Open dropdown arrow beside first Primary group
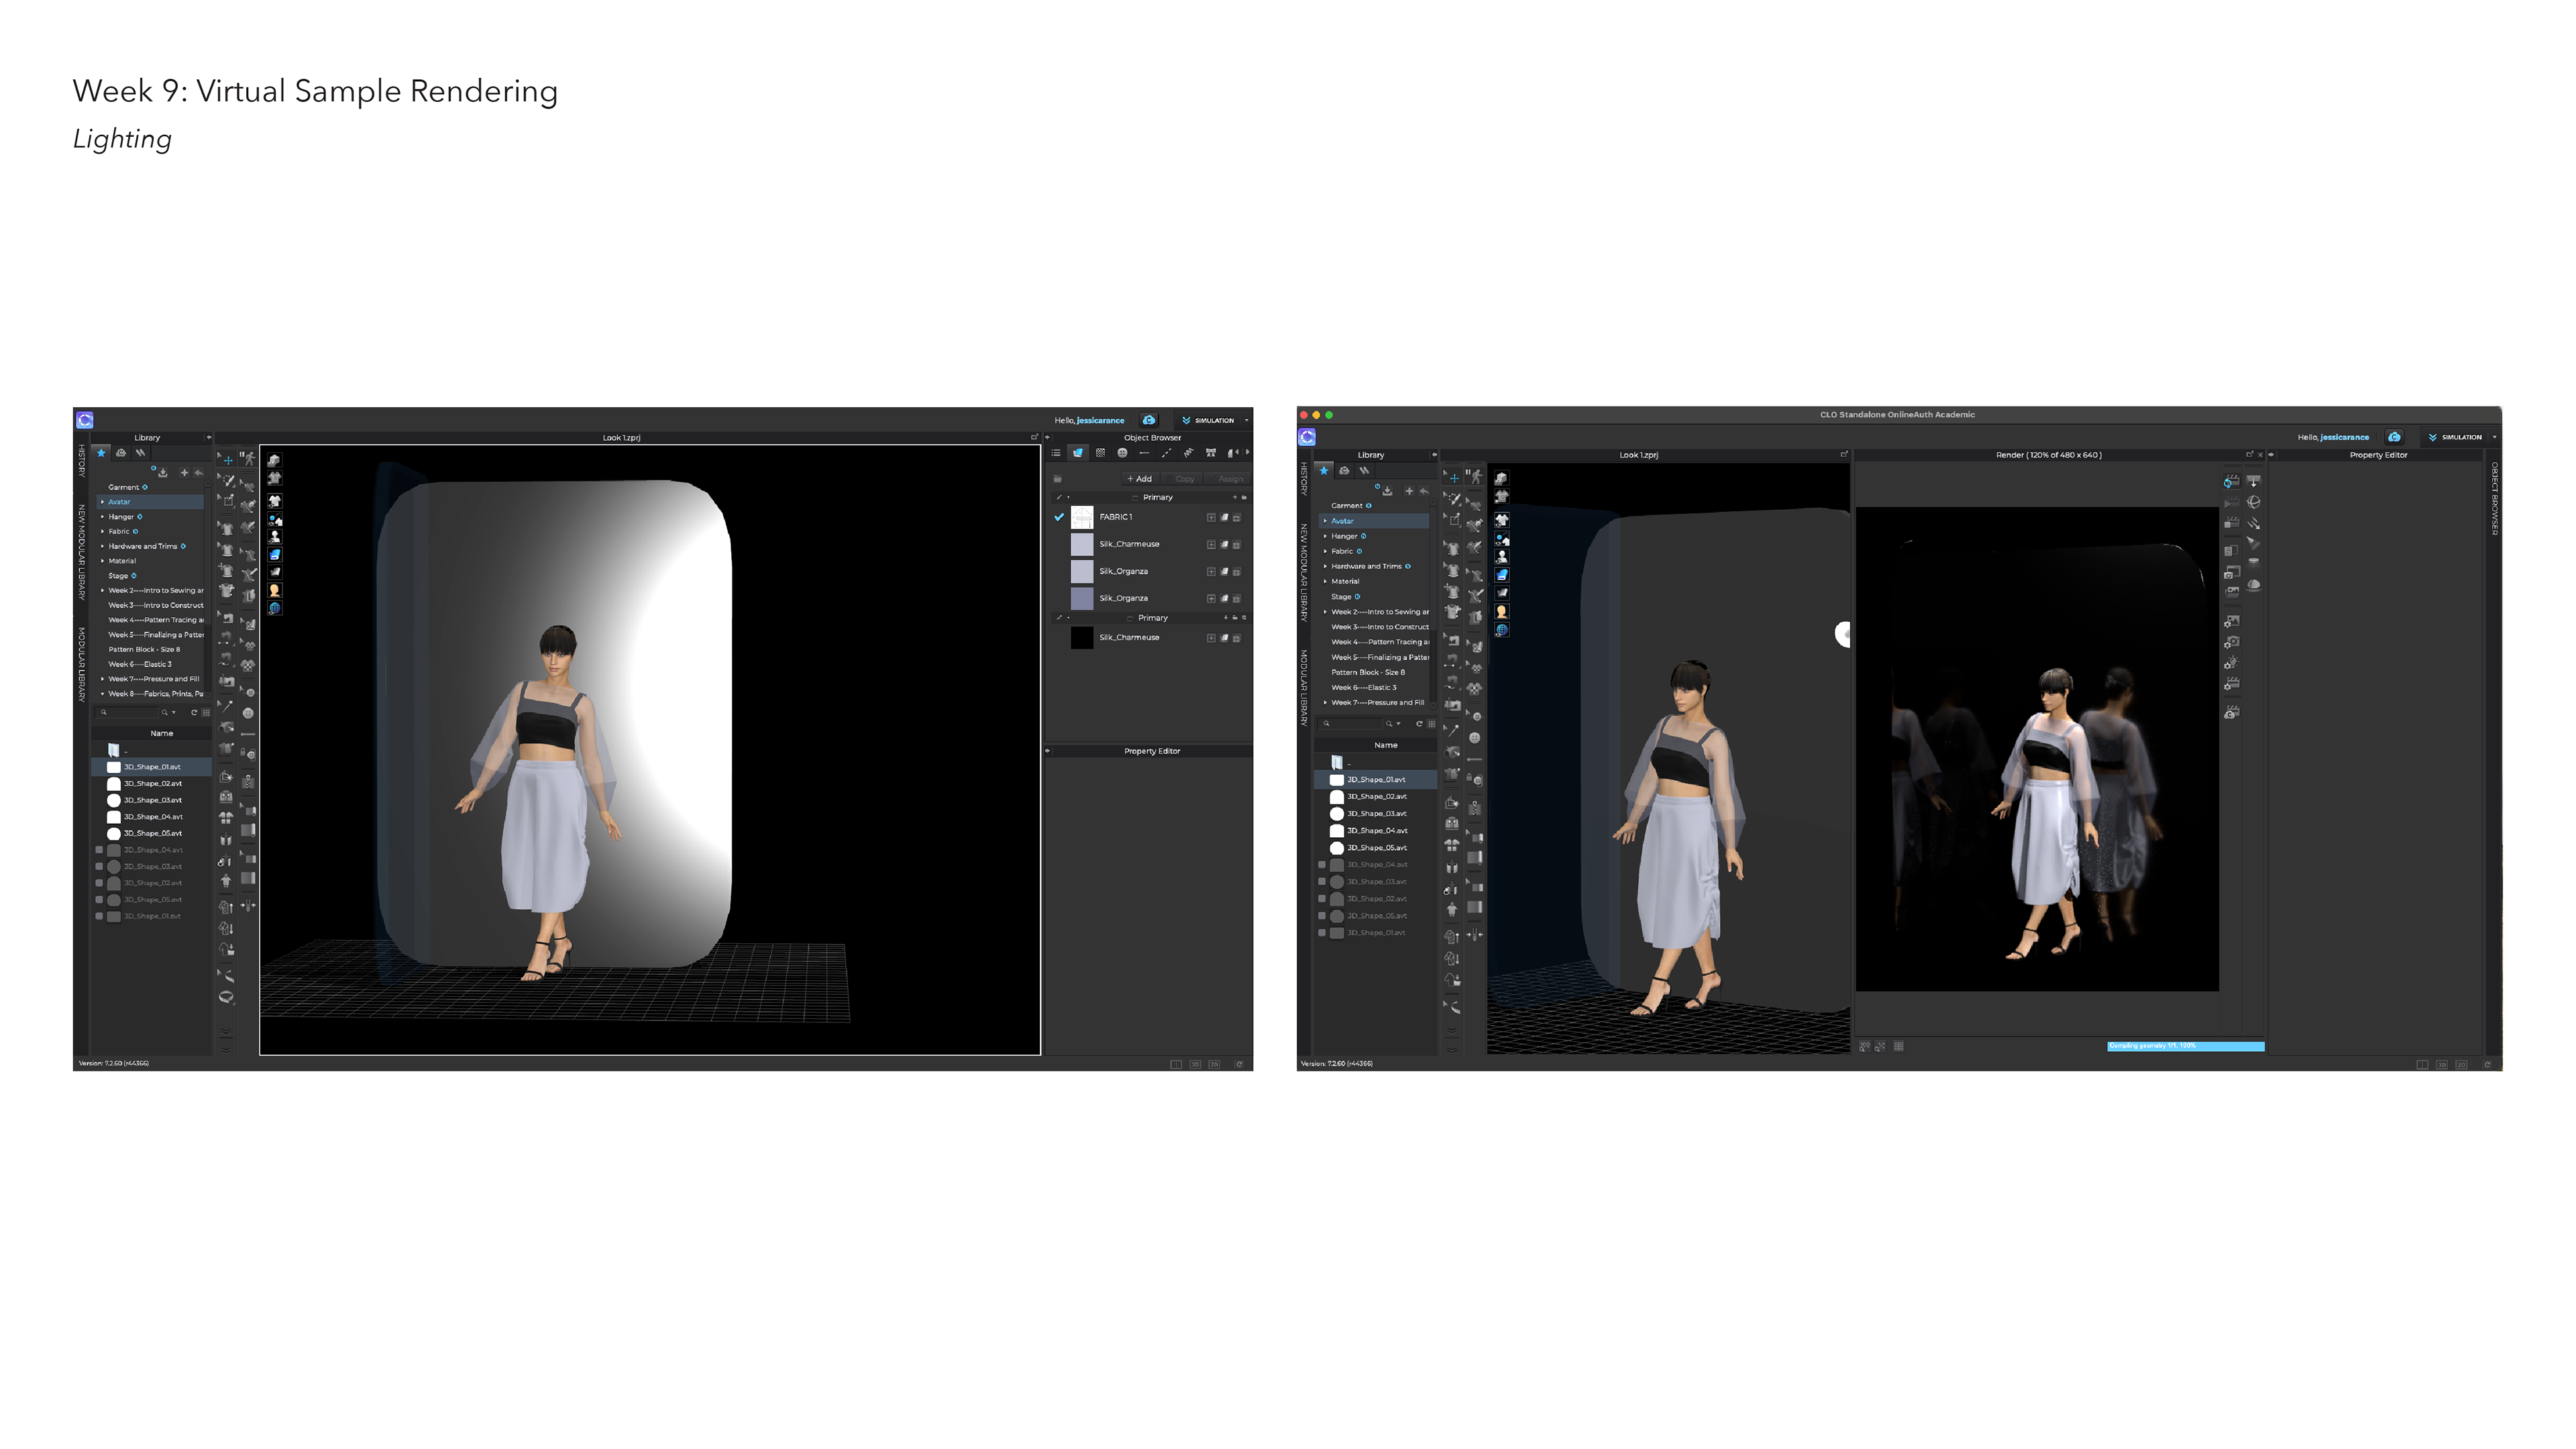Viewport: 2576px width, 1449px height. point(1069,497)
